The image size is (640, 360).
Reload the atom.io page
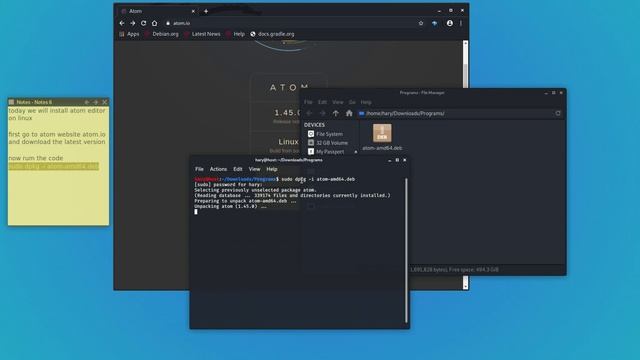point(144,23)
